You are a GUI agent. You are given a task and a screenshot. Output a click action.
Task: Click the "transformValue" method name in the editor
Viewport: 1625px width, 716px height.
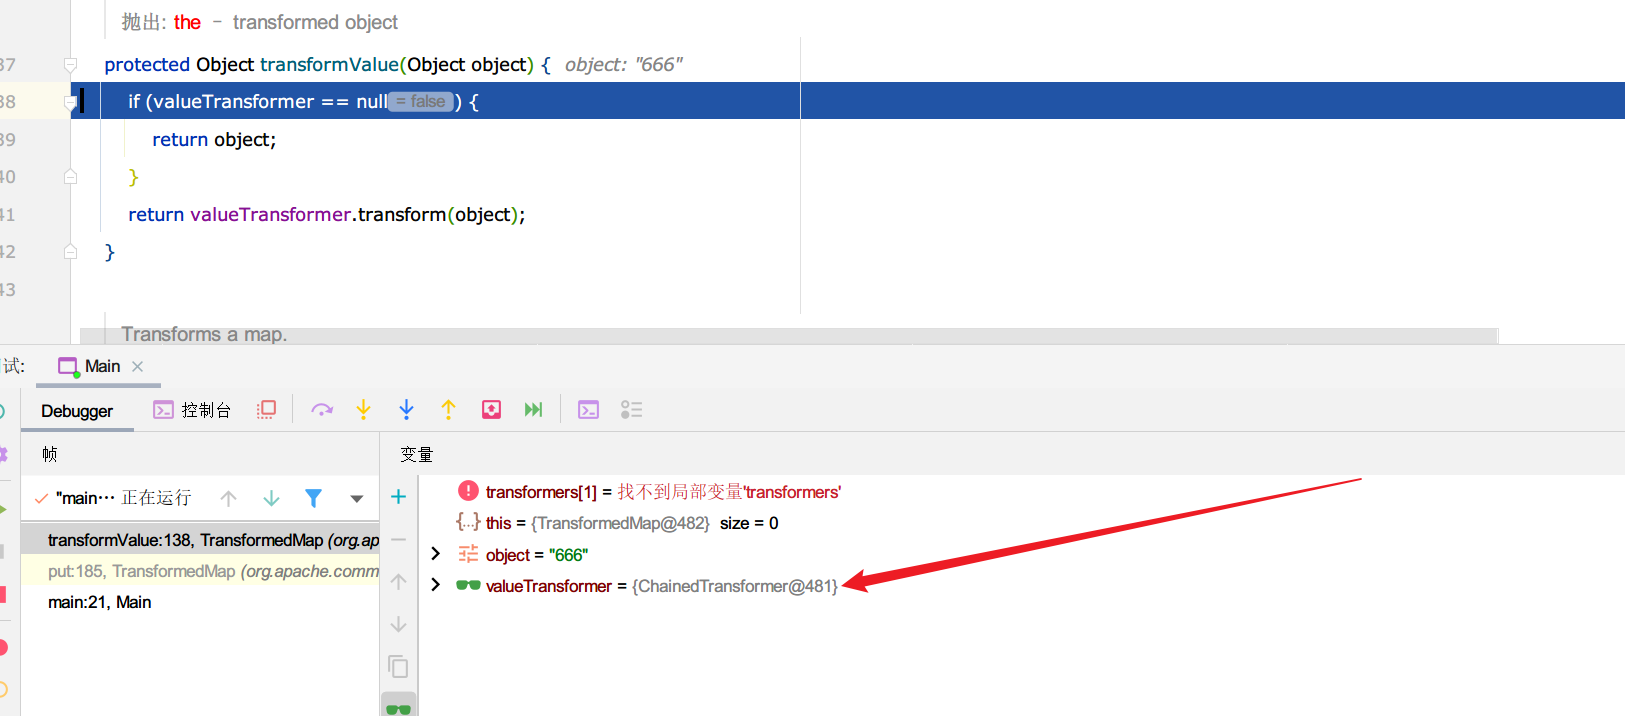click(329, 65)
